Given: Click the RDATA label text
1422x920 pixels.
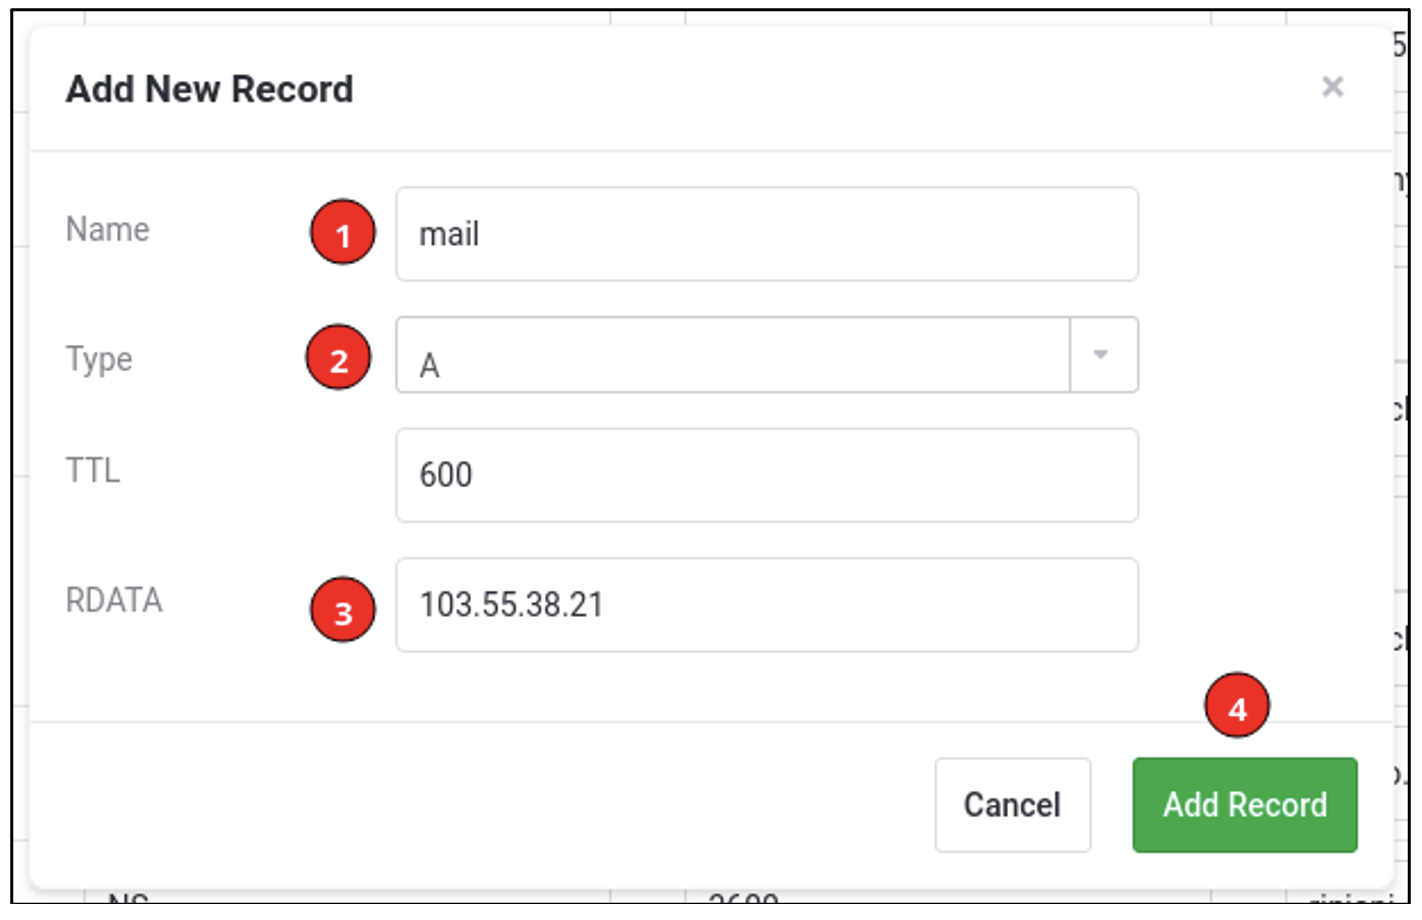Looking at the screenshot, I should point(113,600).
